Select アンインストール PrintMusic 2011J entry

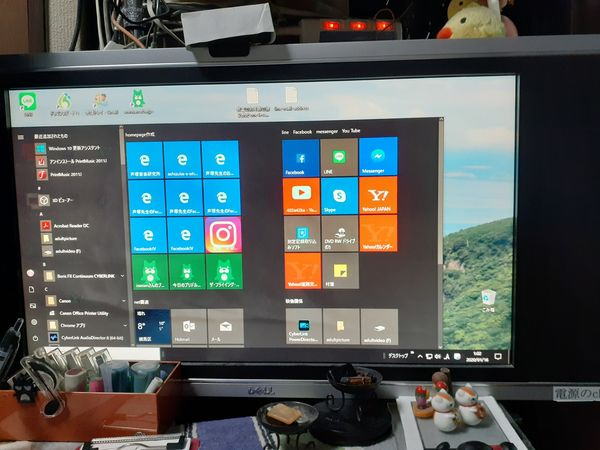pos(72,161)
